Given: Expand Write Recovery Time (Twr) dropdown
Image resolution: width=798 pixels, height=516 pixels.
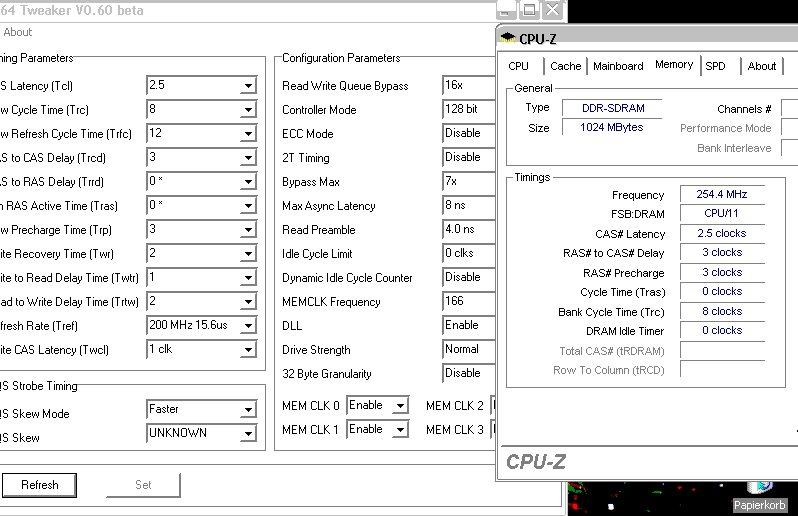Looking at the screenshot, I should pos(248,253).
